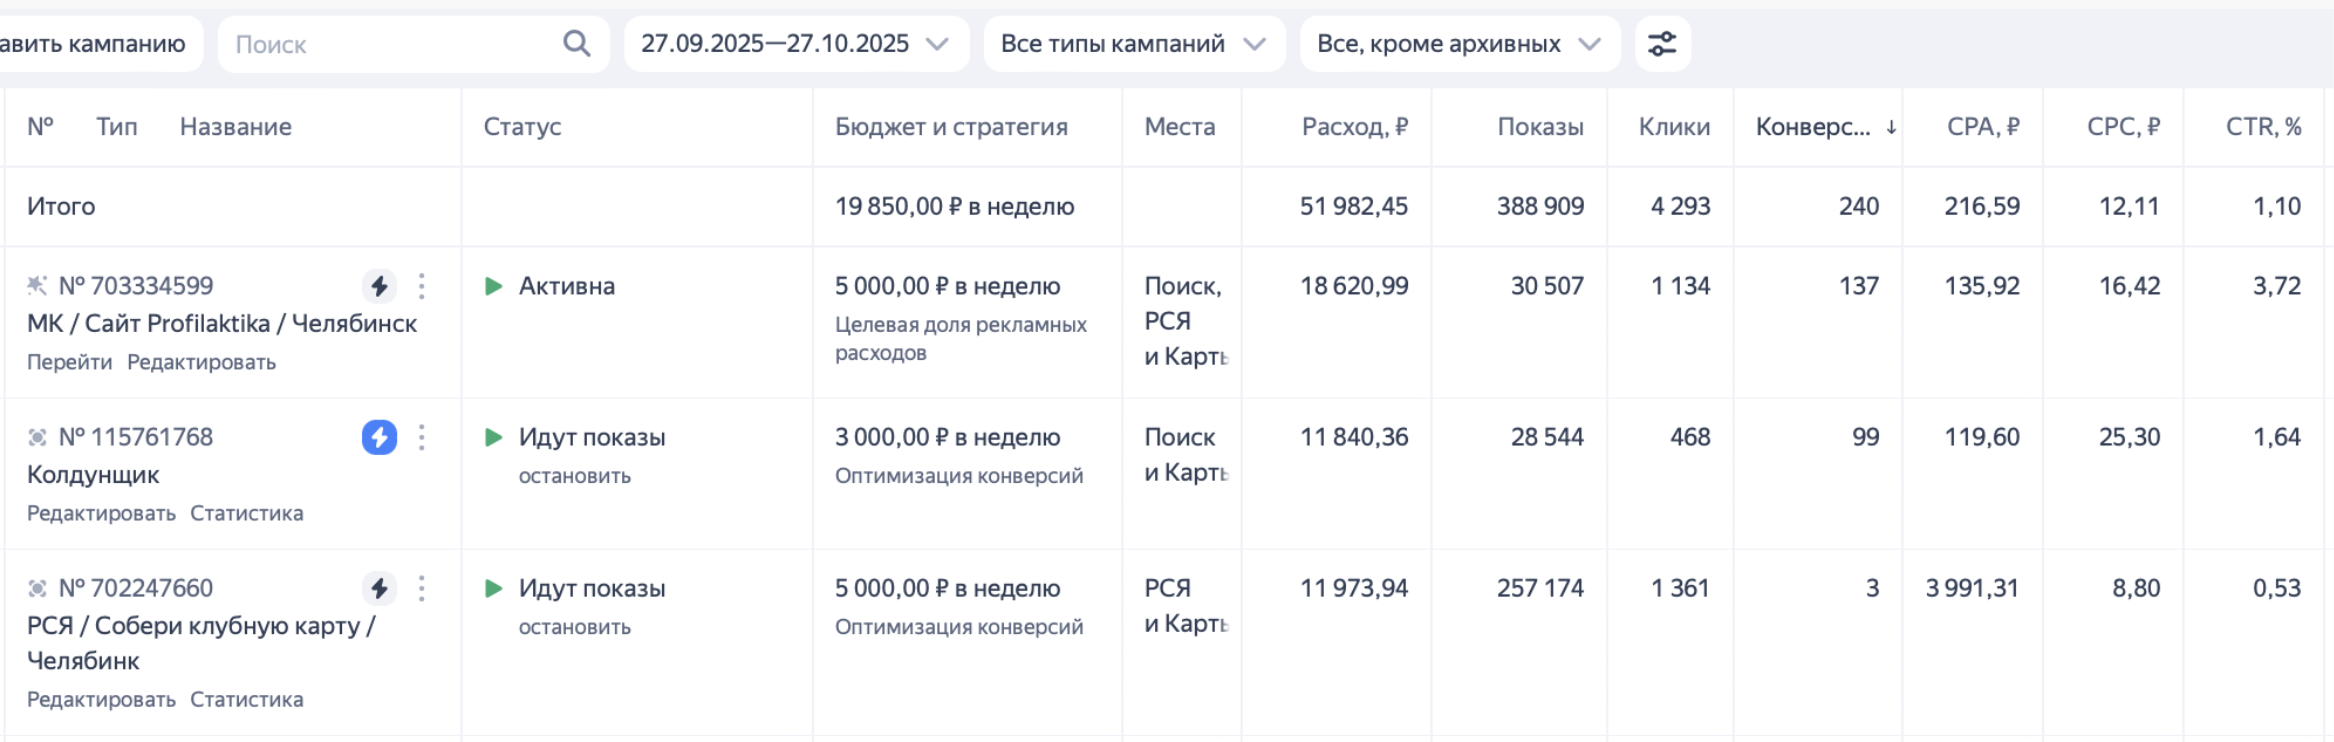Focus the Поиск search field
Viewport: 2334px width, 742px height.
click(x=390, y=44)
